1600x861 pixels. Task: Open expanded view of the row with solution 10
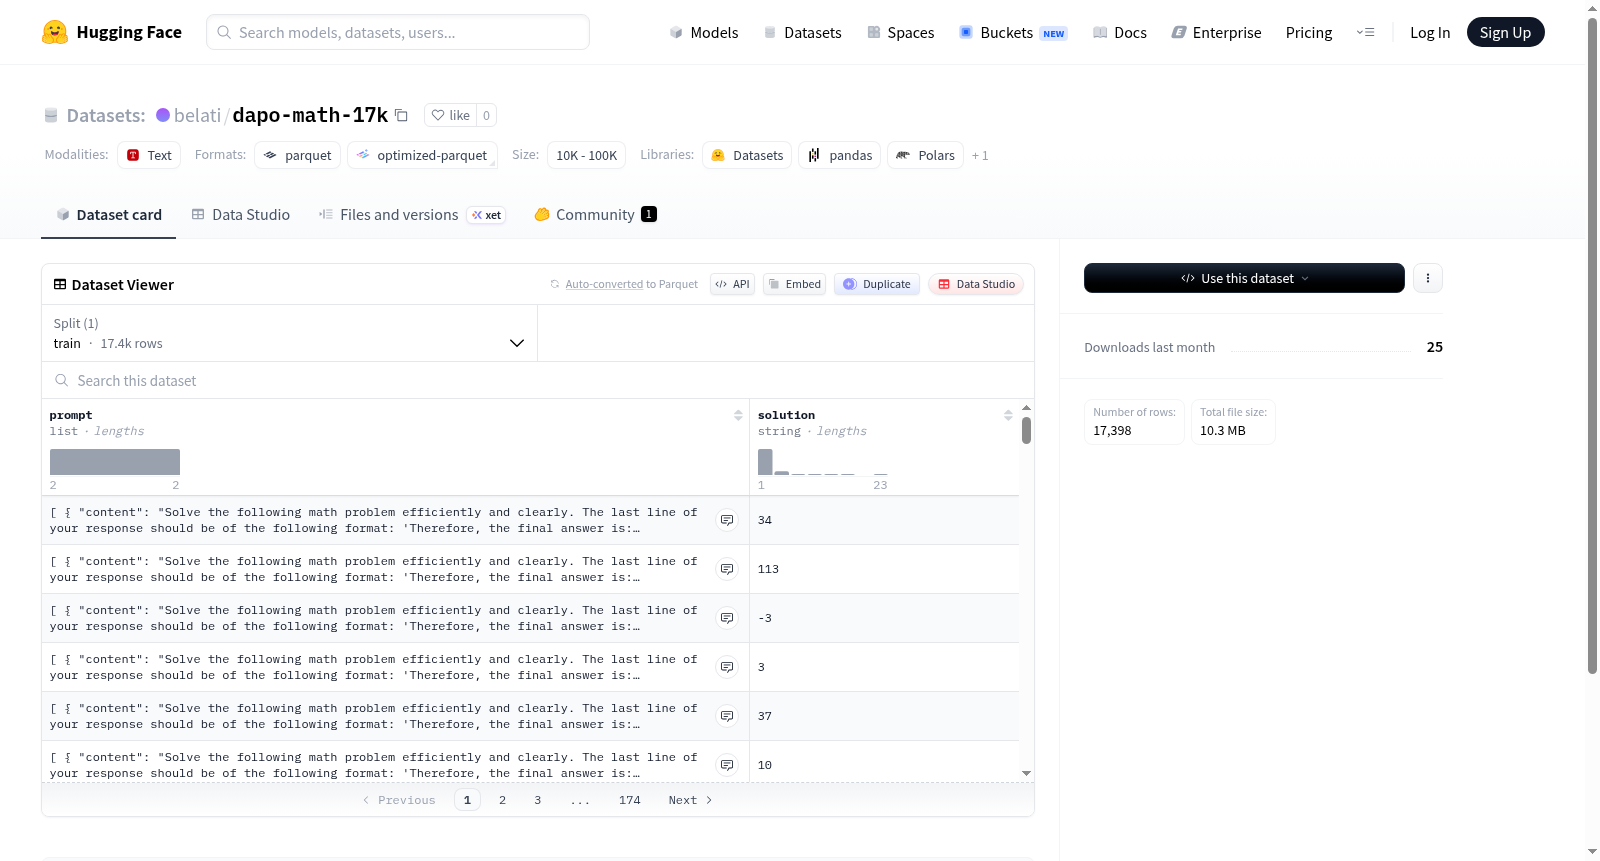[x=727, y=765]
